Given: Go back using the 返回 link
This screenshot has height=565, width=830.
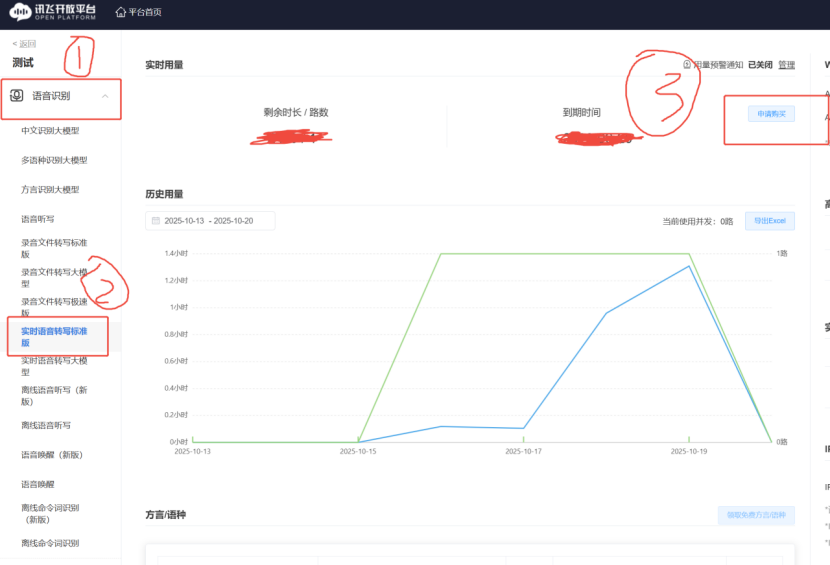Looking at the screenshot, I should tap(24, 44).
